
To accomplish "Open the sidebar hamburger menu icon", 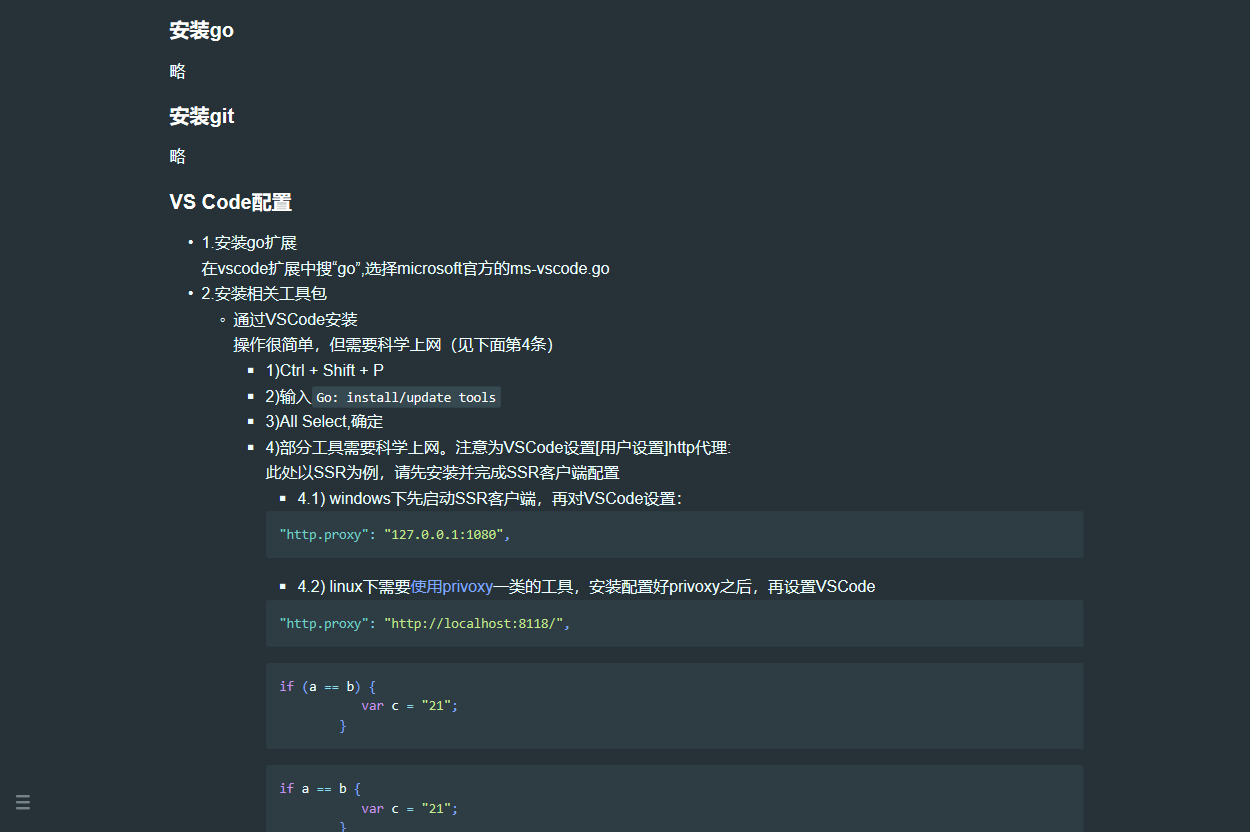I will click(x=23, y=802).
